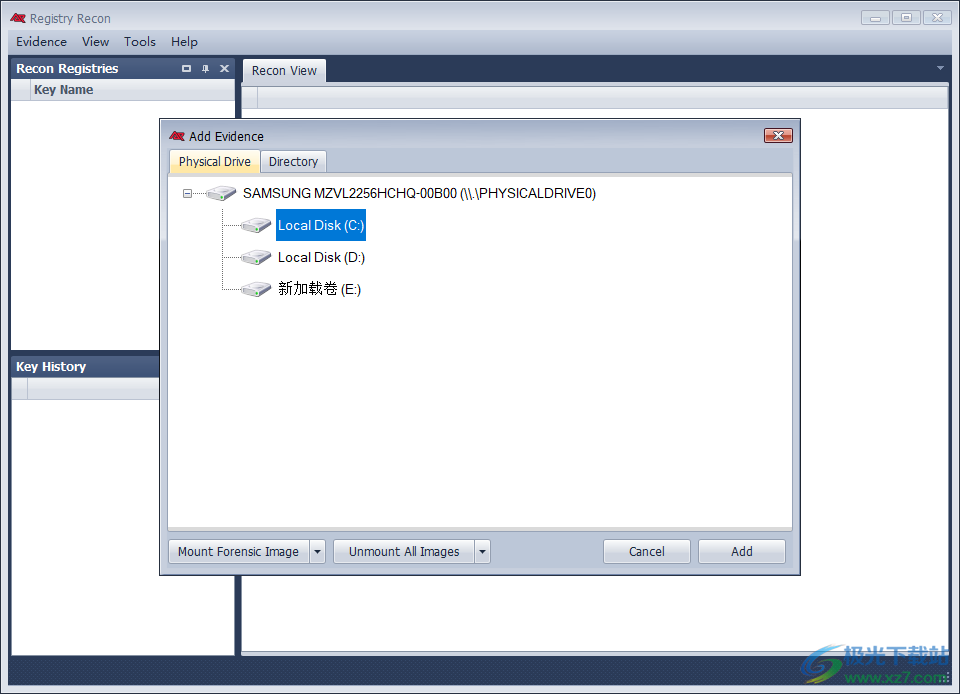Screen dimensions: 960x694
Task: Open the tab list dropdown in Recon View
Action: [x=940, y=69]
